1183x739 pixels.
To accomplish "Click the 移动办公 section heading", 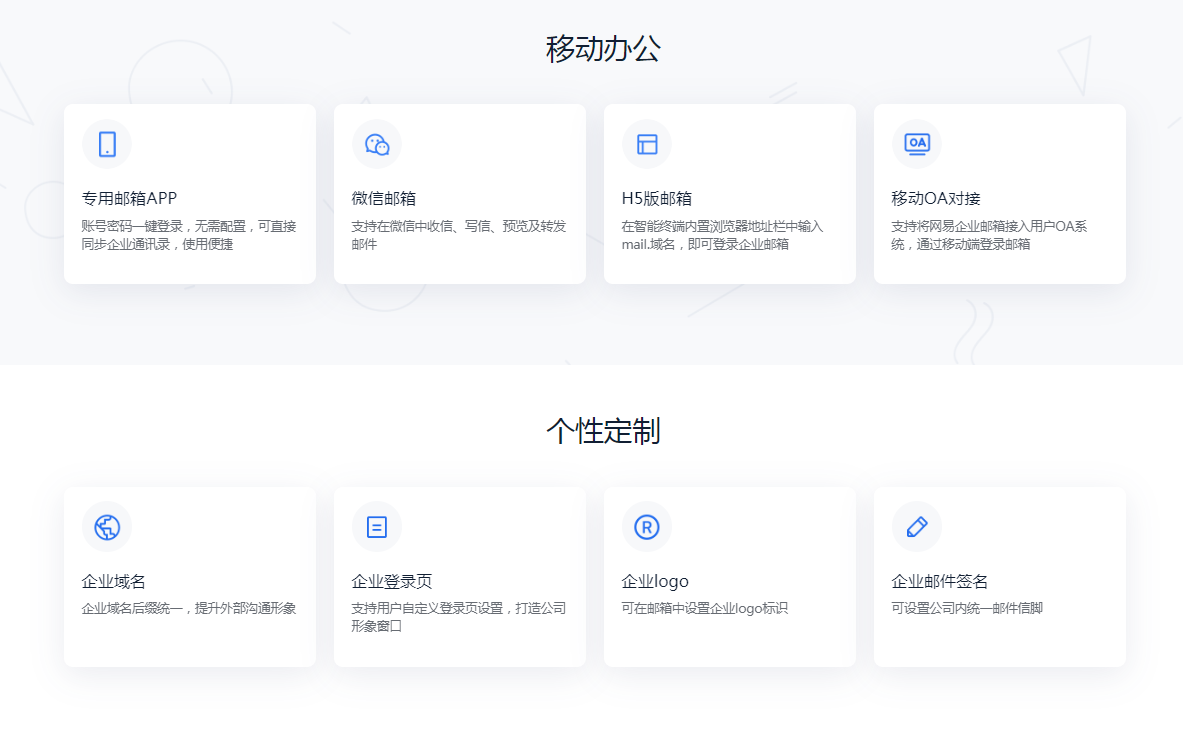I will (603, 49).
